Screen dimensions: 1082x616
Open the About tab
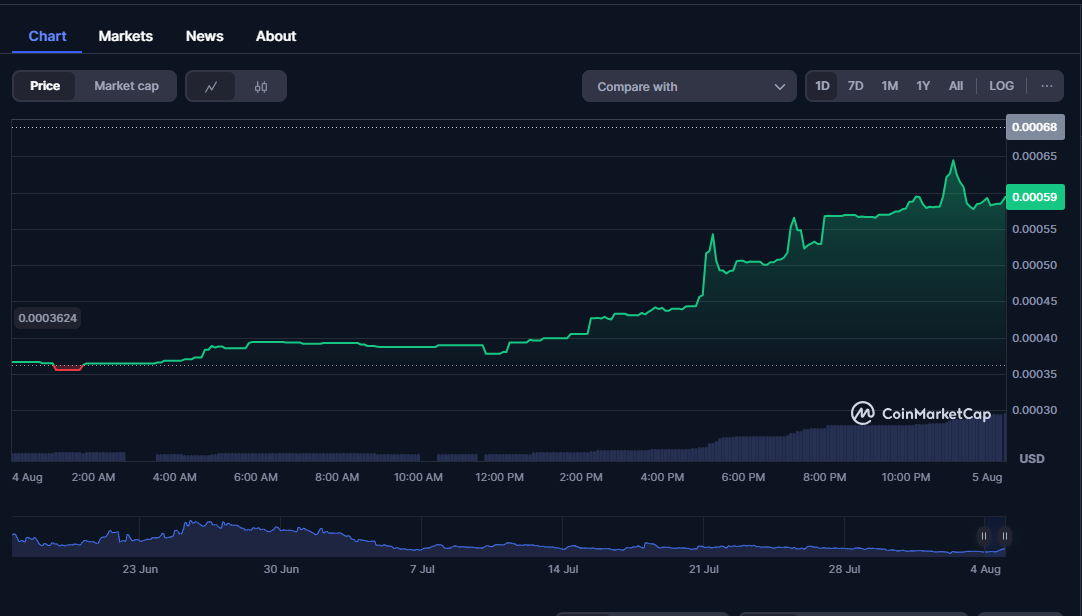point(276,36)
